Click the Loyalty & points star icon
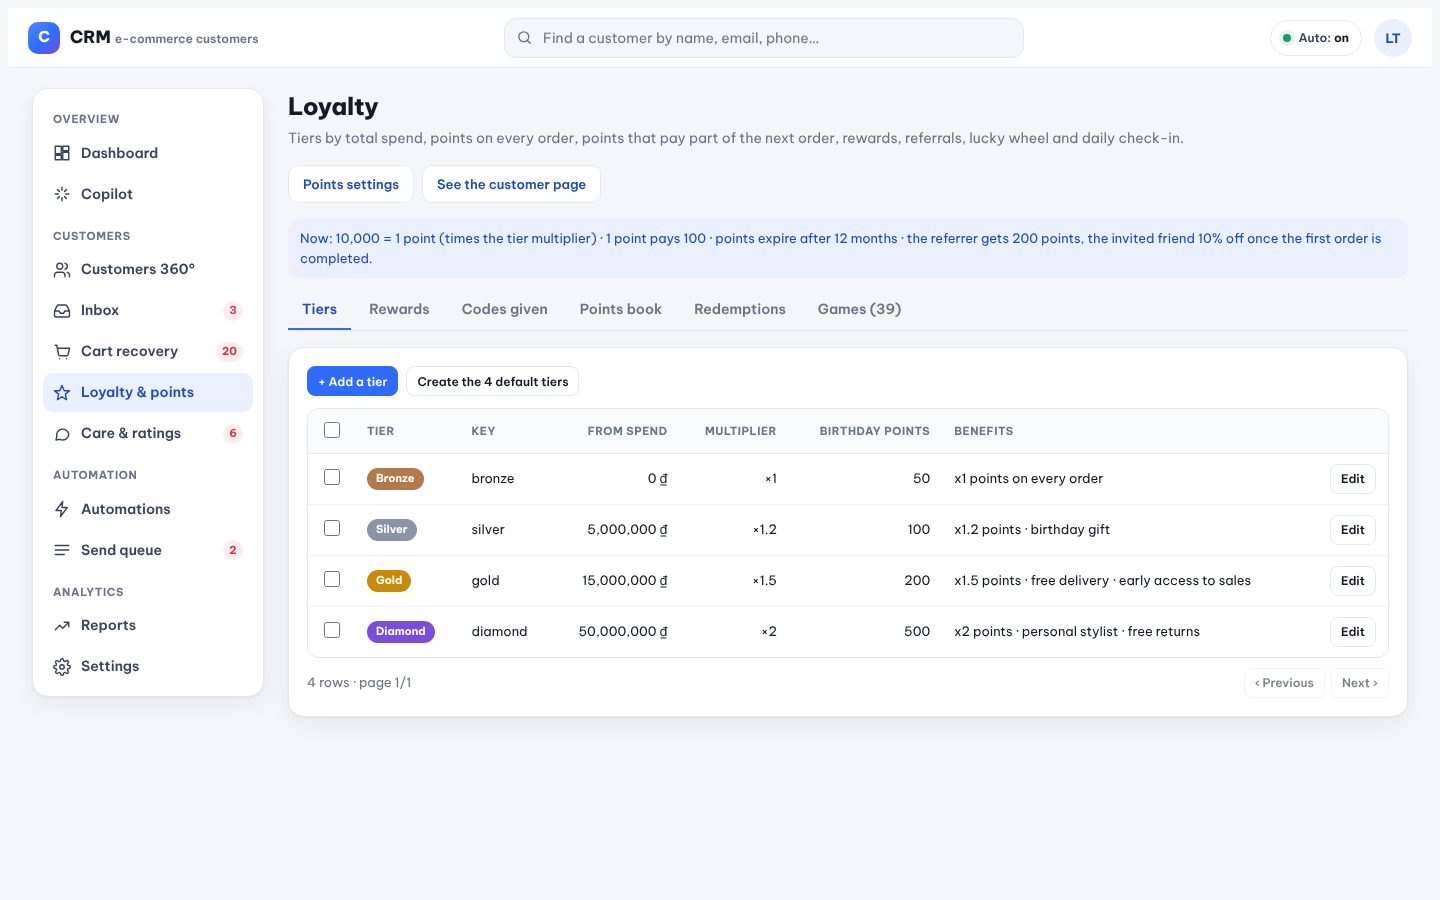The width and height of the screenshot is (1440, 900). [x=62, y=392]
